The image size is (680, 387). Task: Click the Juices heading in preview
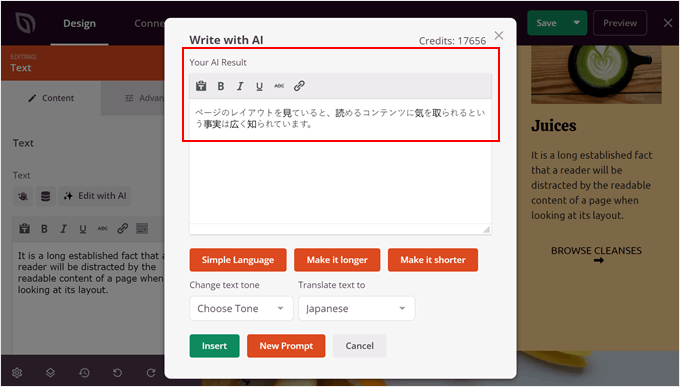pos(554,126)
